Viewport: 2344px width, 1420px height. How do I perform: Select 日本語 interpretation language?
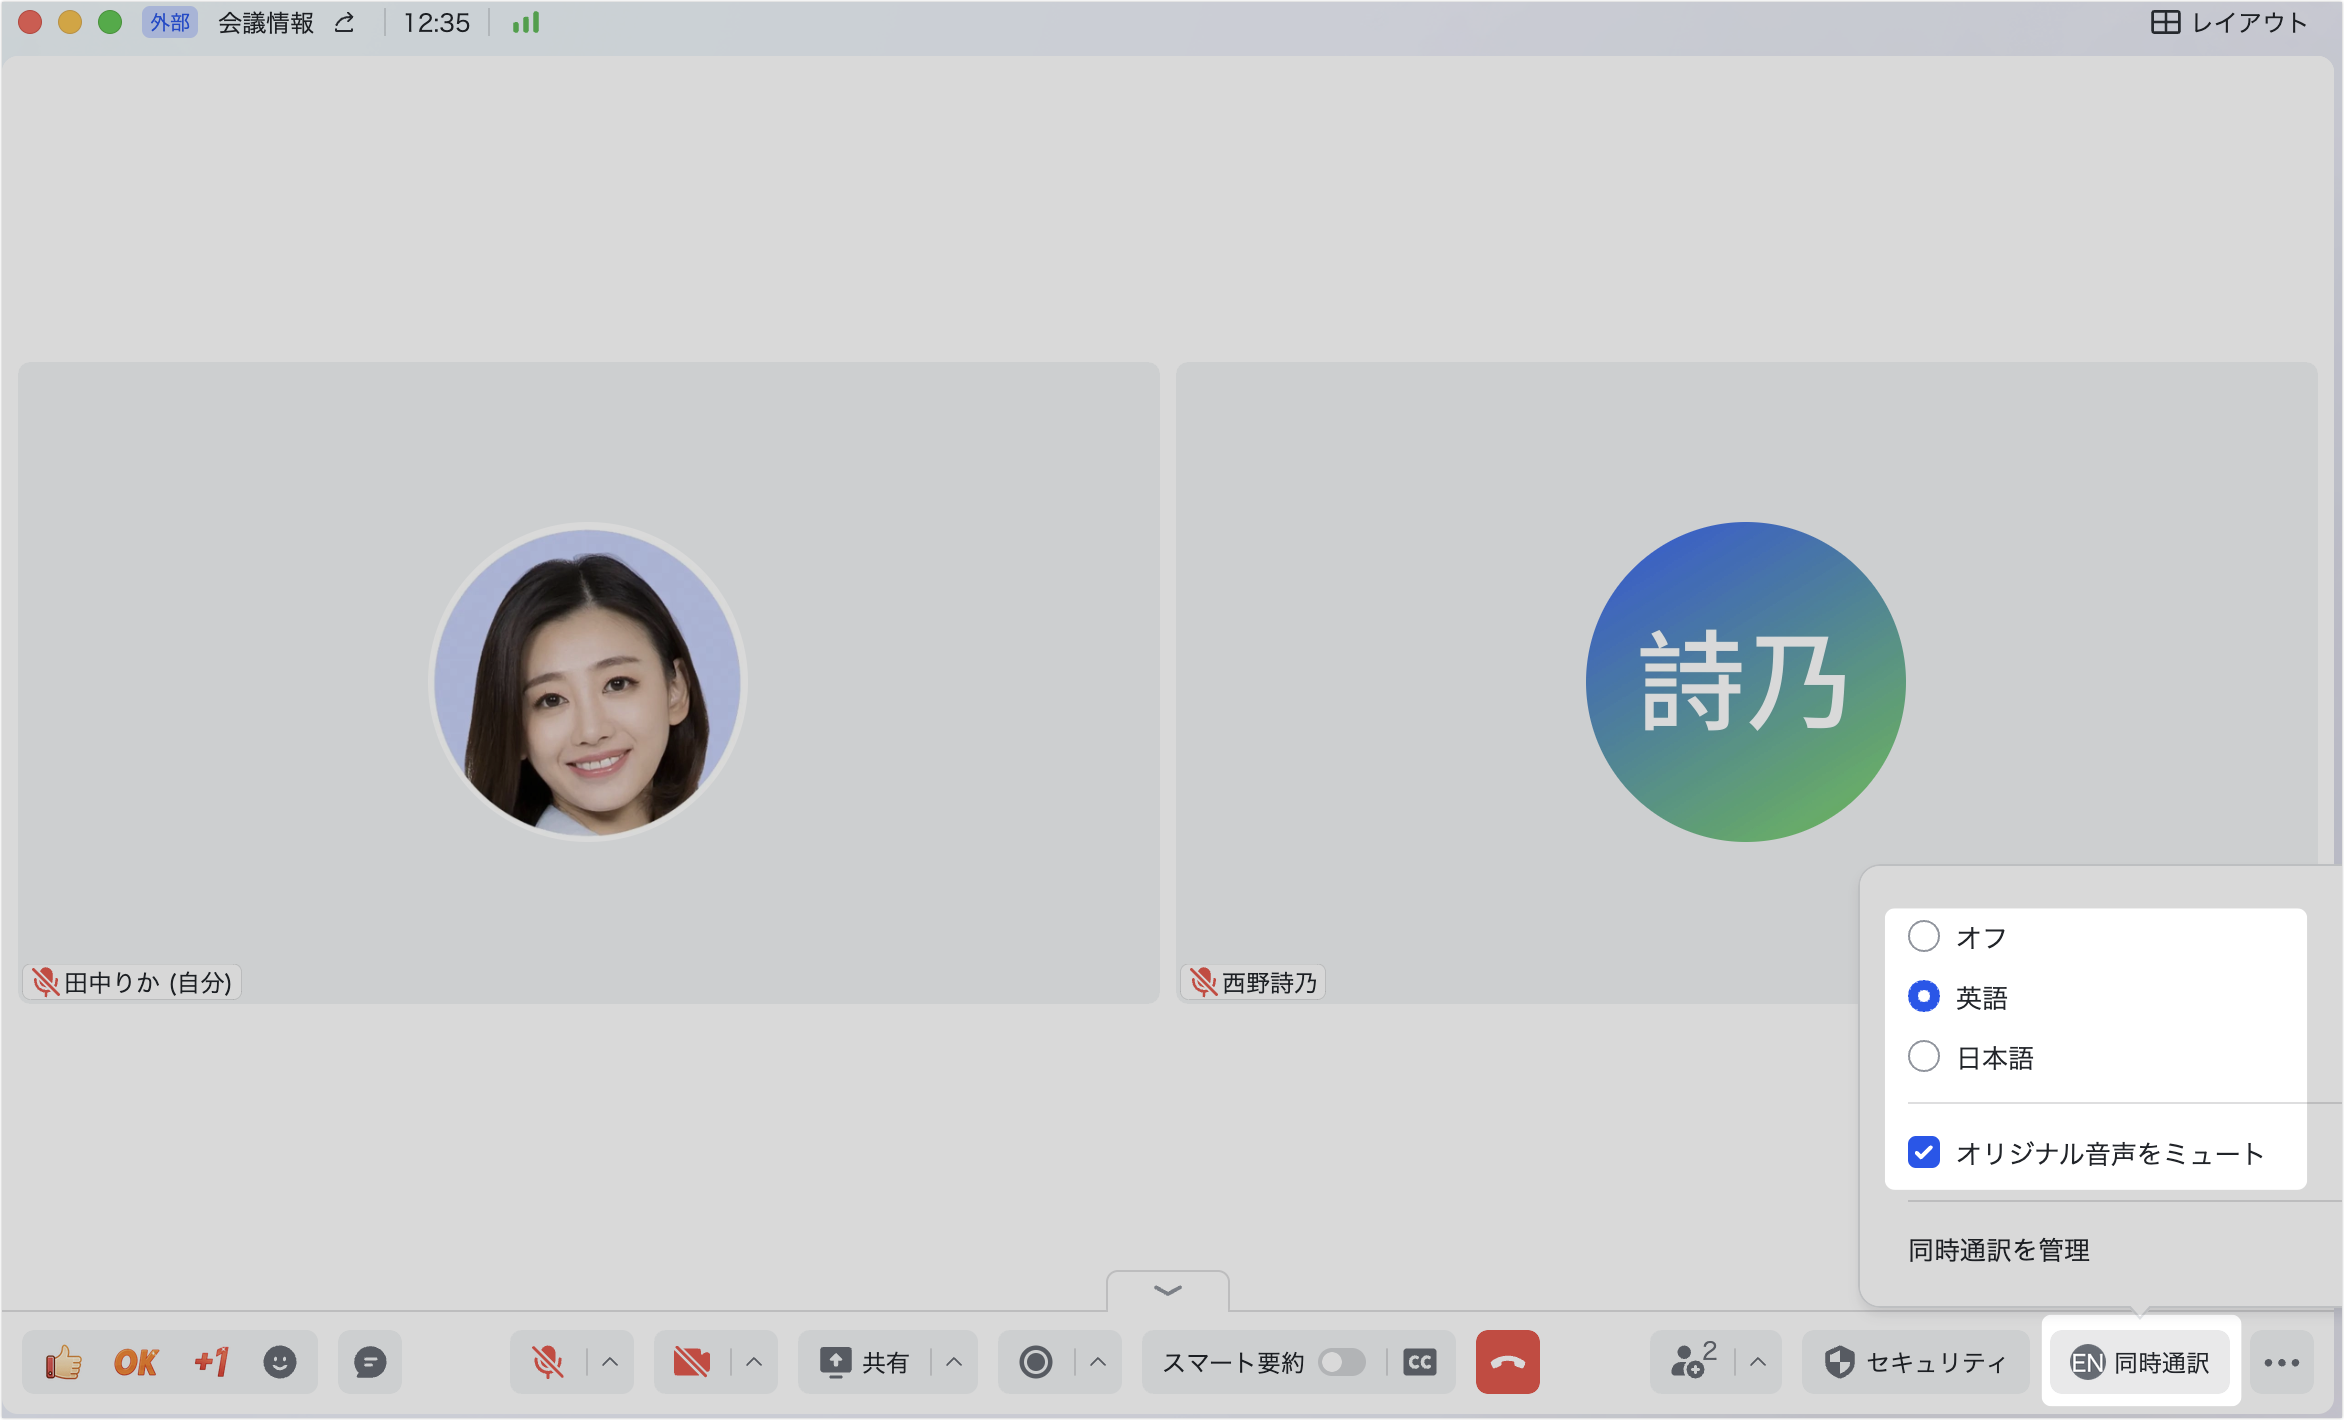pos(1924,1057)
